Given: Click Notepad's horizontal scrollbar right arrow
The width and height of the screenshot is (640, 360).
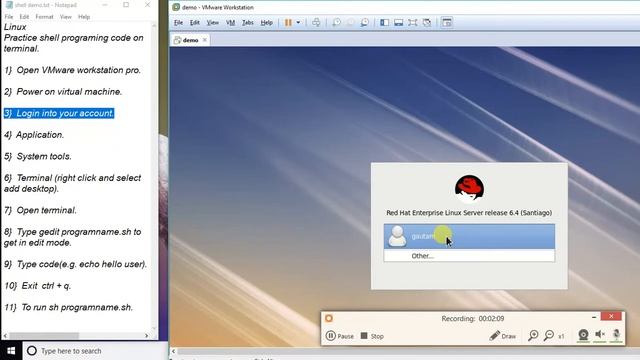Looking at the screenshot, I should point(147,336).
